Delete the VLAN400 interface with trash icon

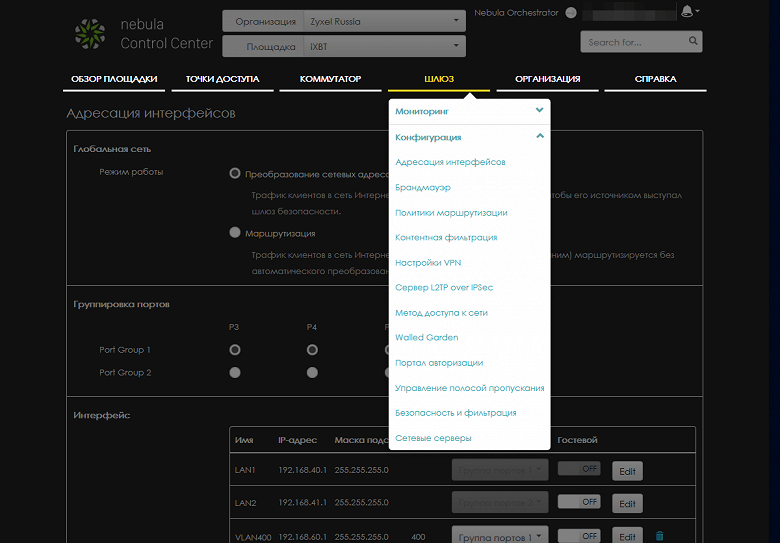click(660, 536)
